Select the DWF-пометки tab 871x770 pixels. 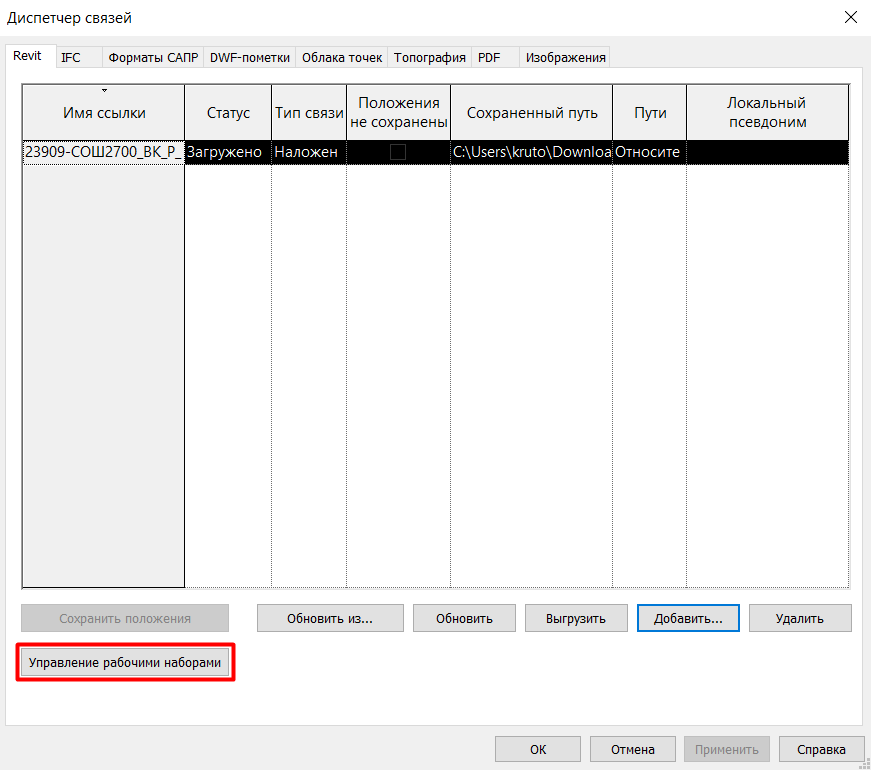[x=249, y=58]
